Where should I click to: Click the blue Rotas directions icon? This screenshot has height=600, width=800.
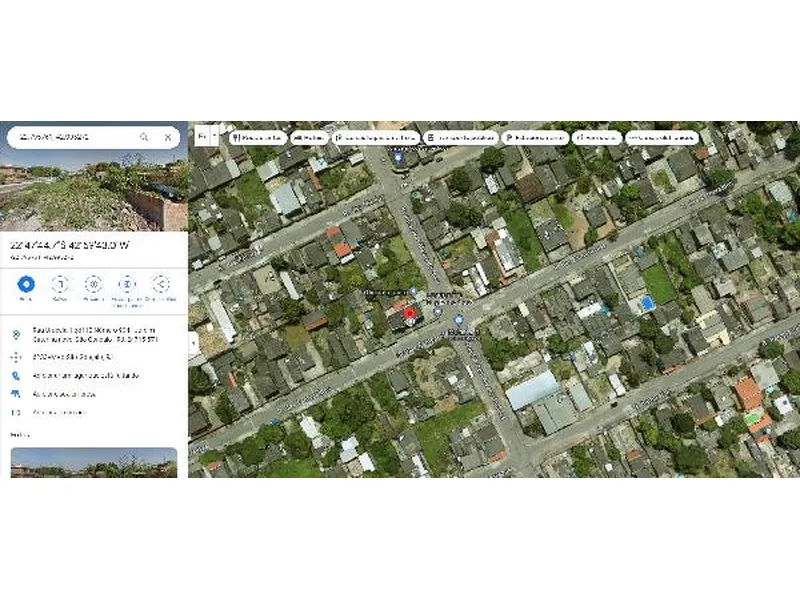point(26,284)
